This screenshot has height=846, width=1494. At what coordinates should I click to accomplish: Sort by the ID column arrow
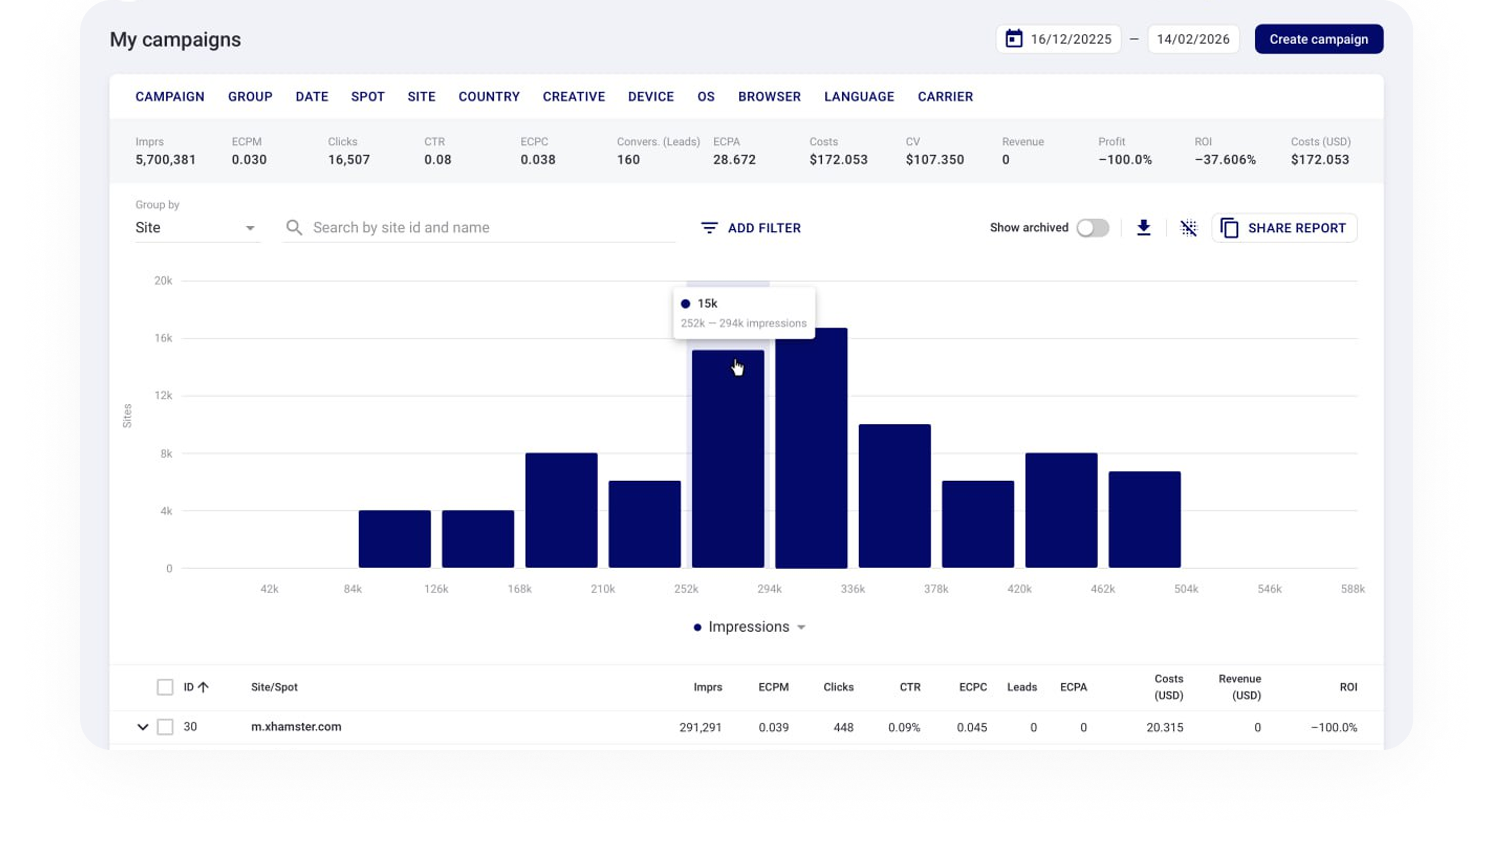click(203, 687)
